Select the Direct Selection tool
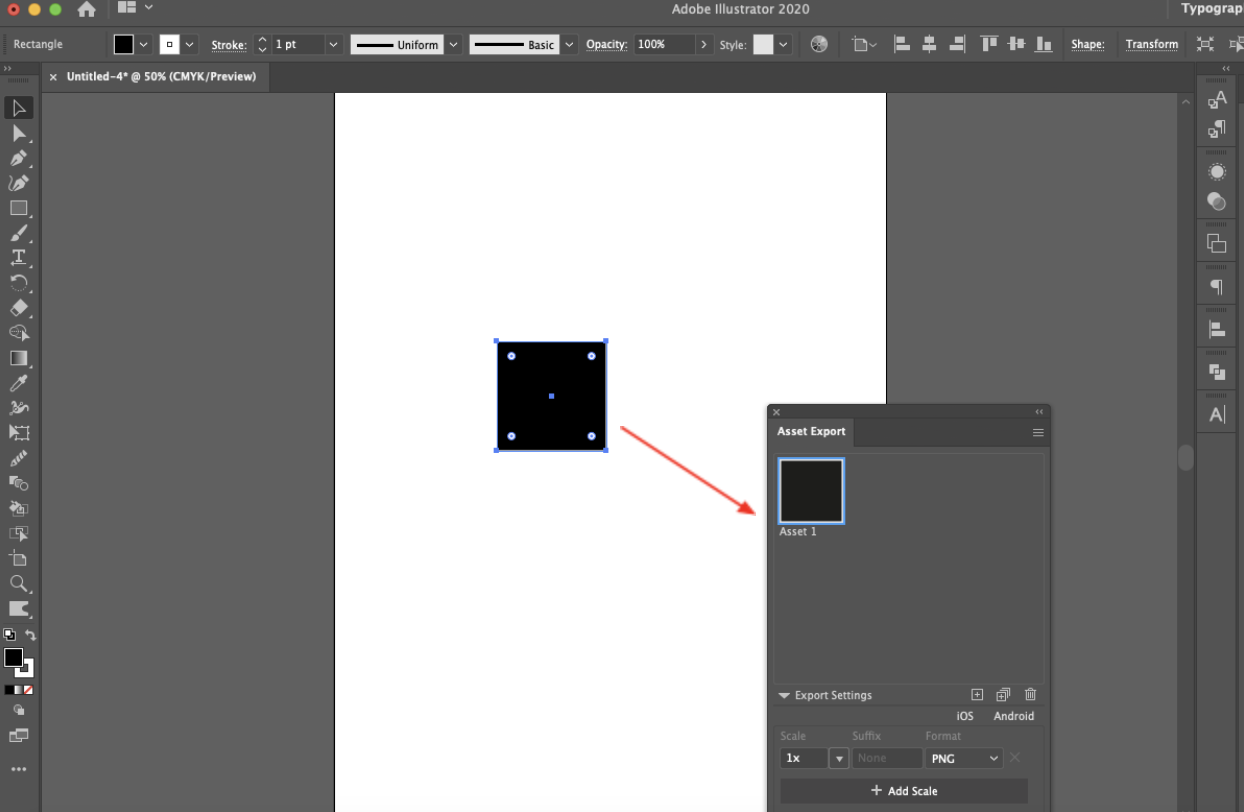1244x812 pixels. point(18,133)
